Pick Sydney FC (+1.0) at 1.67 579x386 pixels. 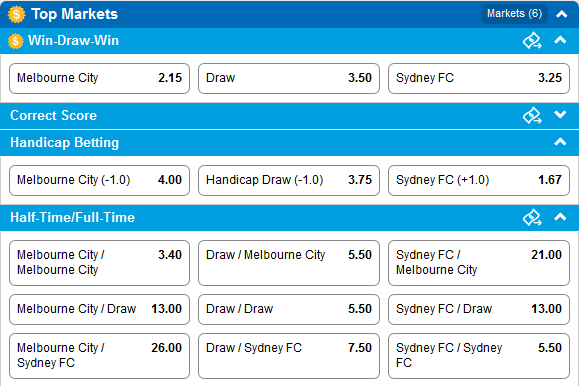pyautogui.click(x=479, y=180)
